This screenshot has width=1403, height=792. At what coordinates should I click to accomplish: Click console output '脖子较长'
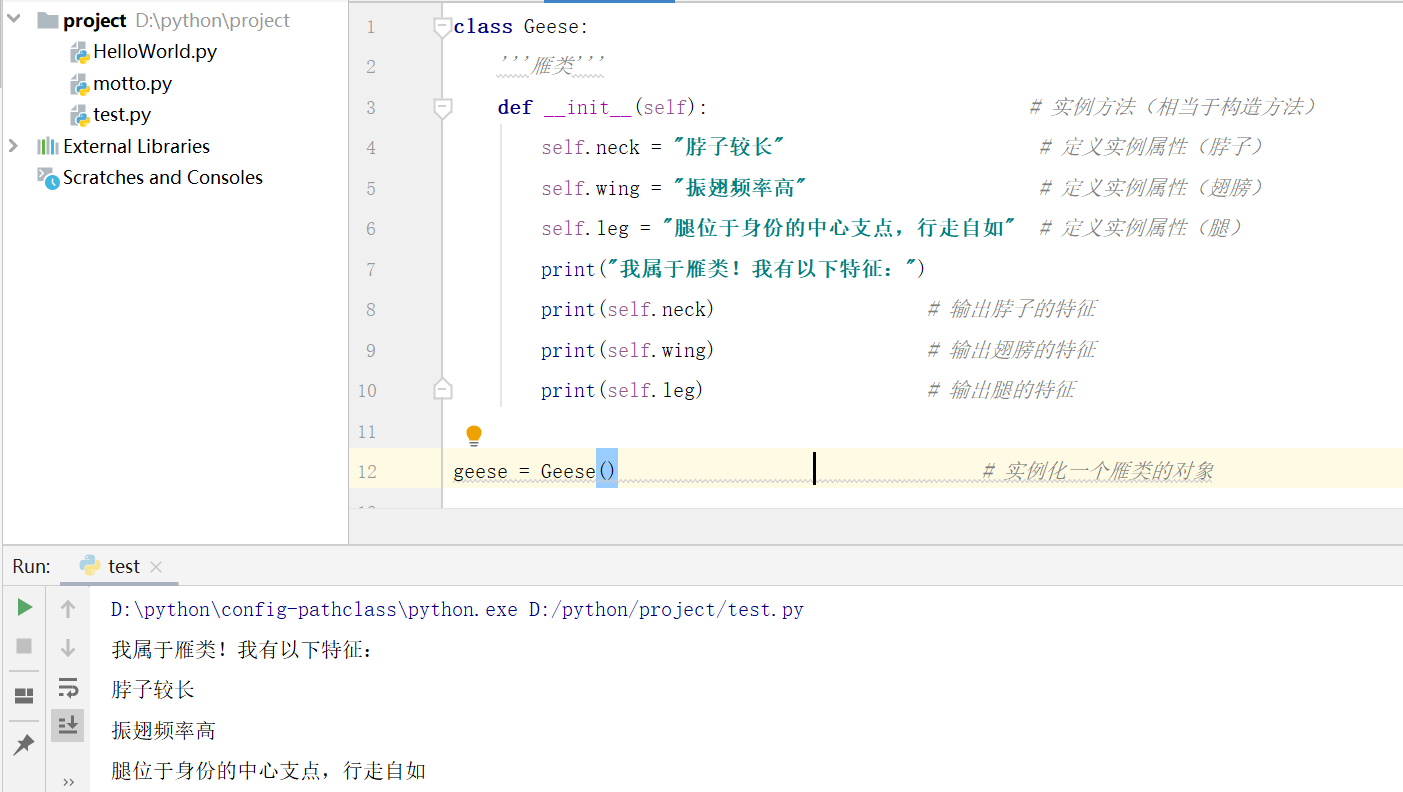pos(153,690)
